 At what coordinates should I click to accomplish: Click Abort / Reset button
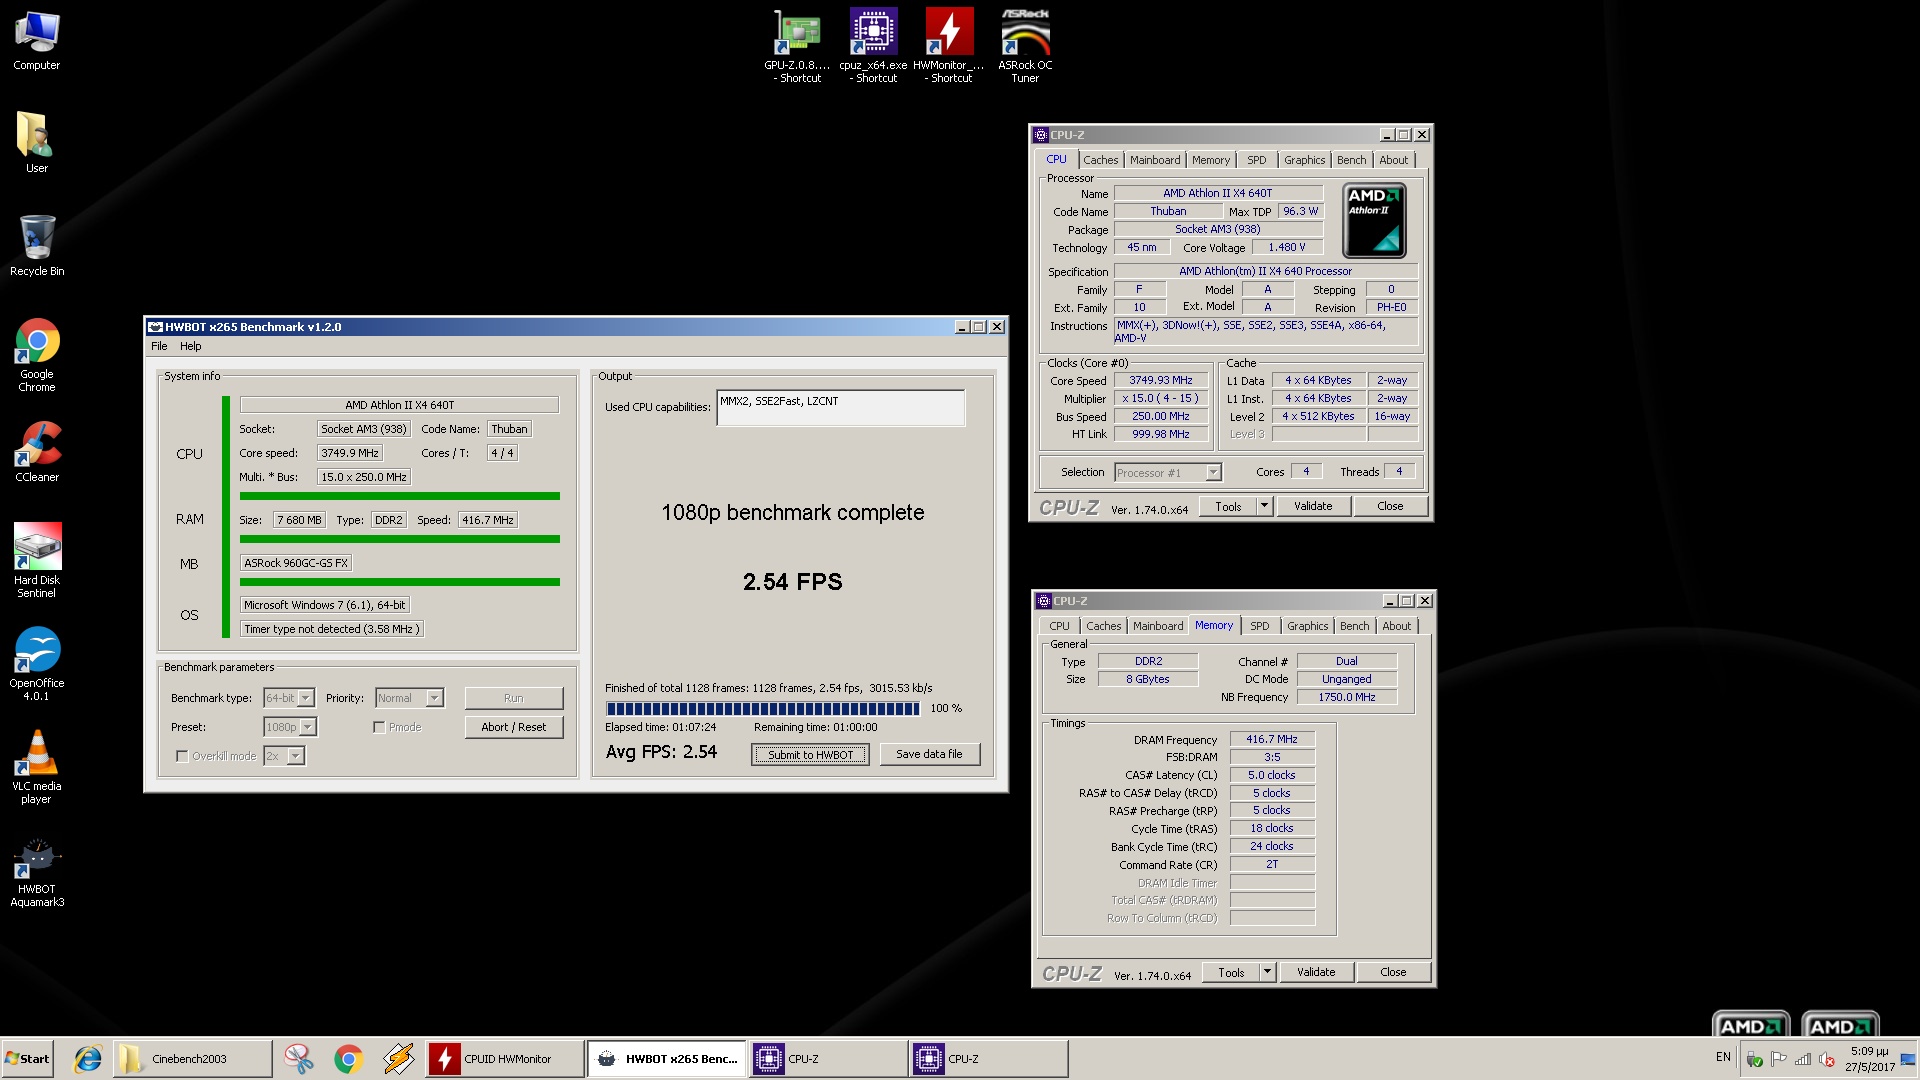click(514, 727)
